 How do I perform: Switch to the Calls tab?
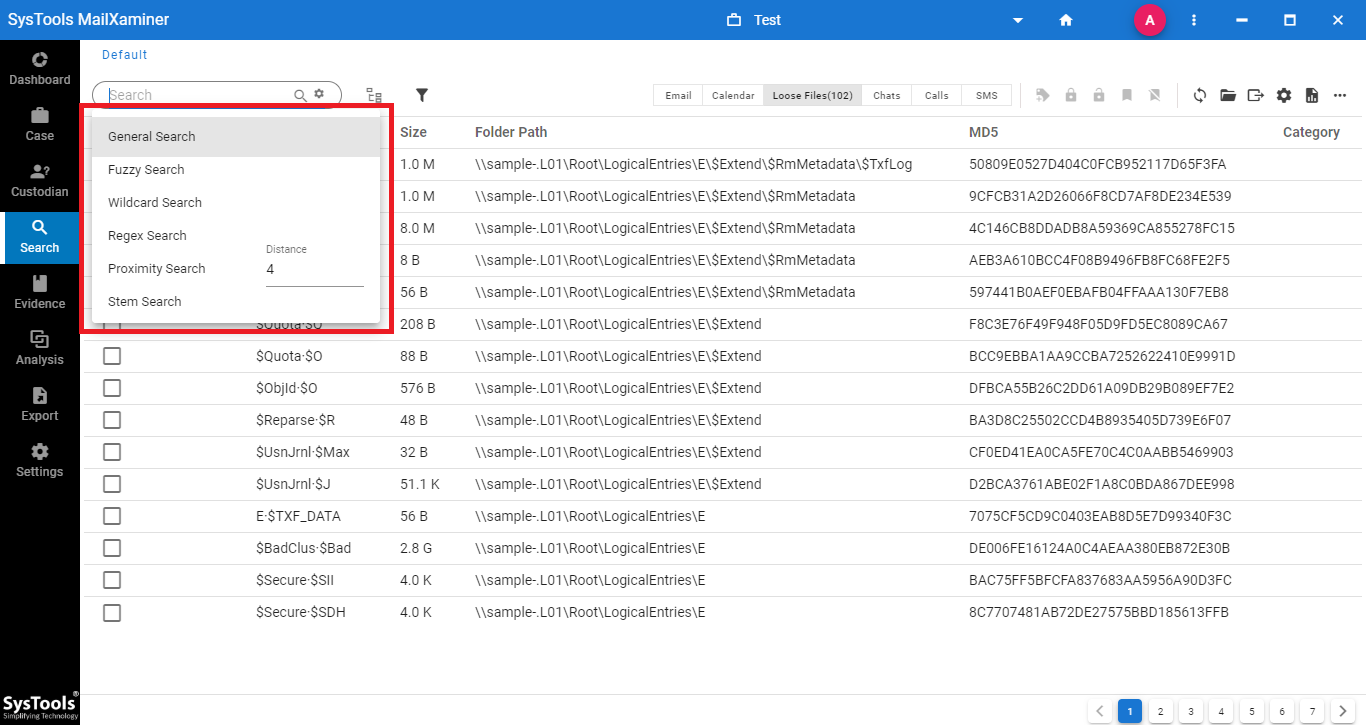[x=937, y=95]
